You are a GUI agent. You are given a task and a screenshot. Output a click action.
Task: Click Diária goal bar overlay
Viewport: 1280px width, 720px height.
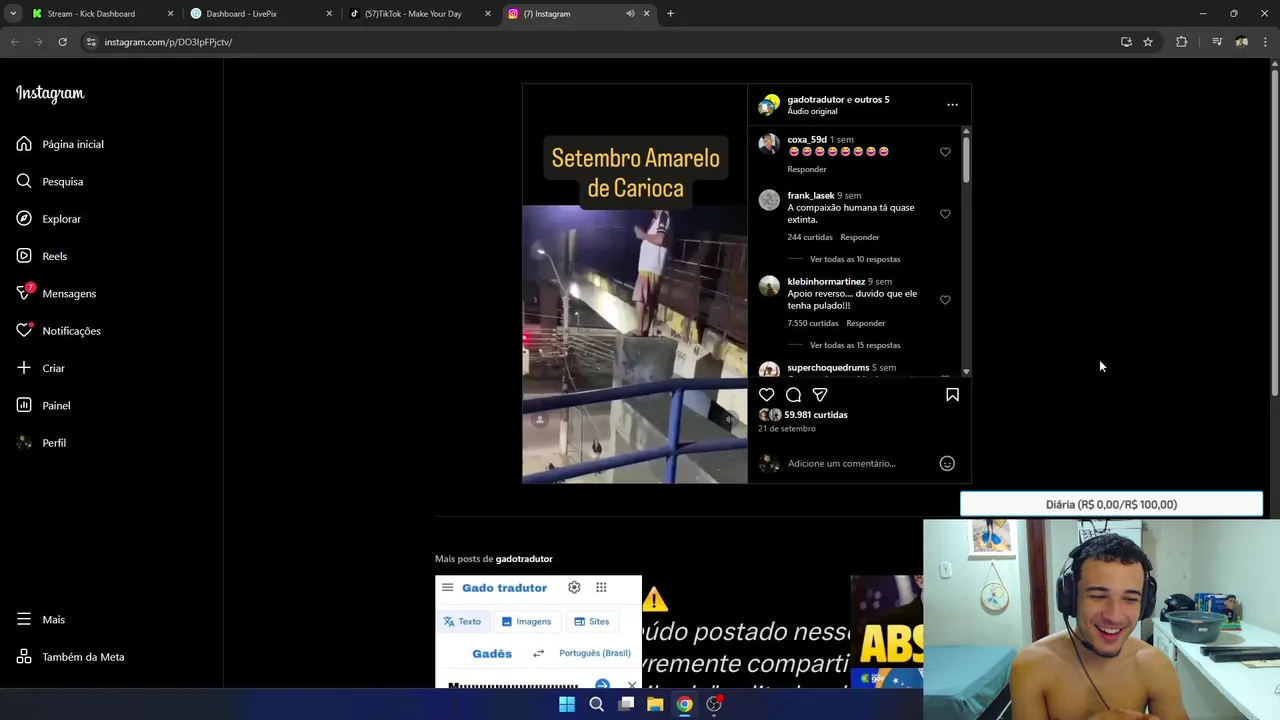pyautogui.click(x=1111, y=504)
